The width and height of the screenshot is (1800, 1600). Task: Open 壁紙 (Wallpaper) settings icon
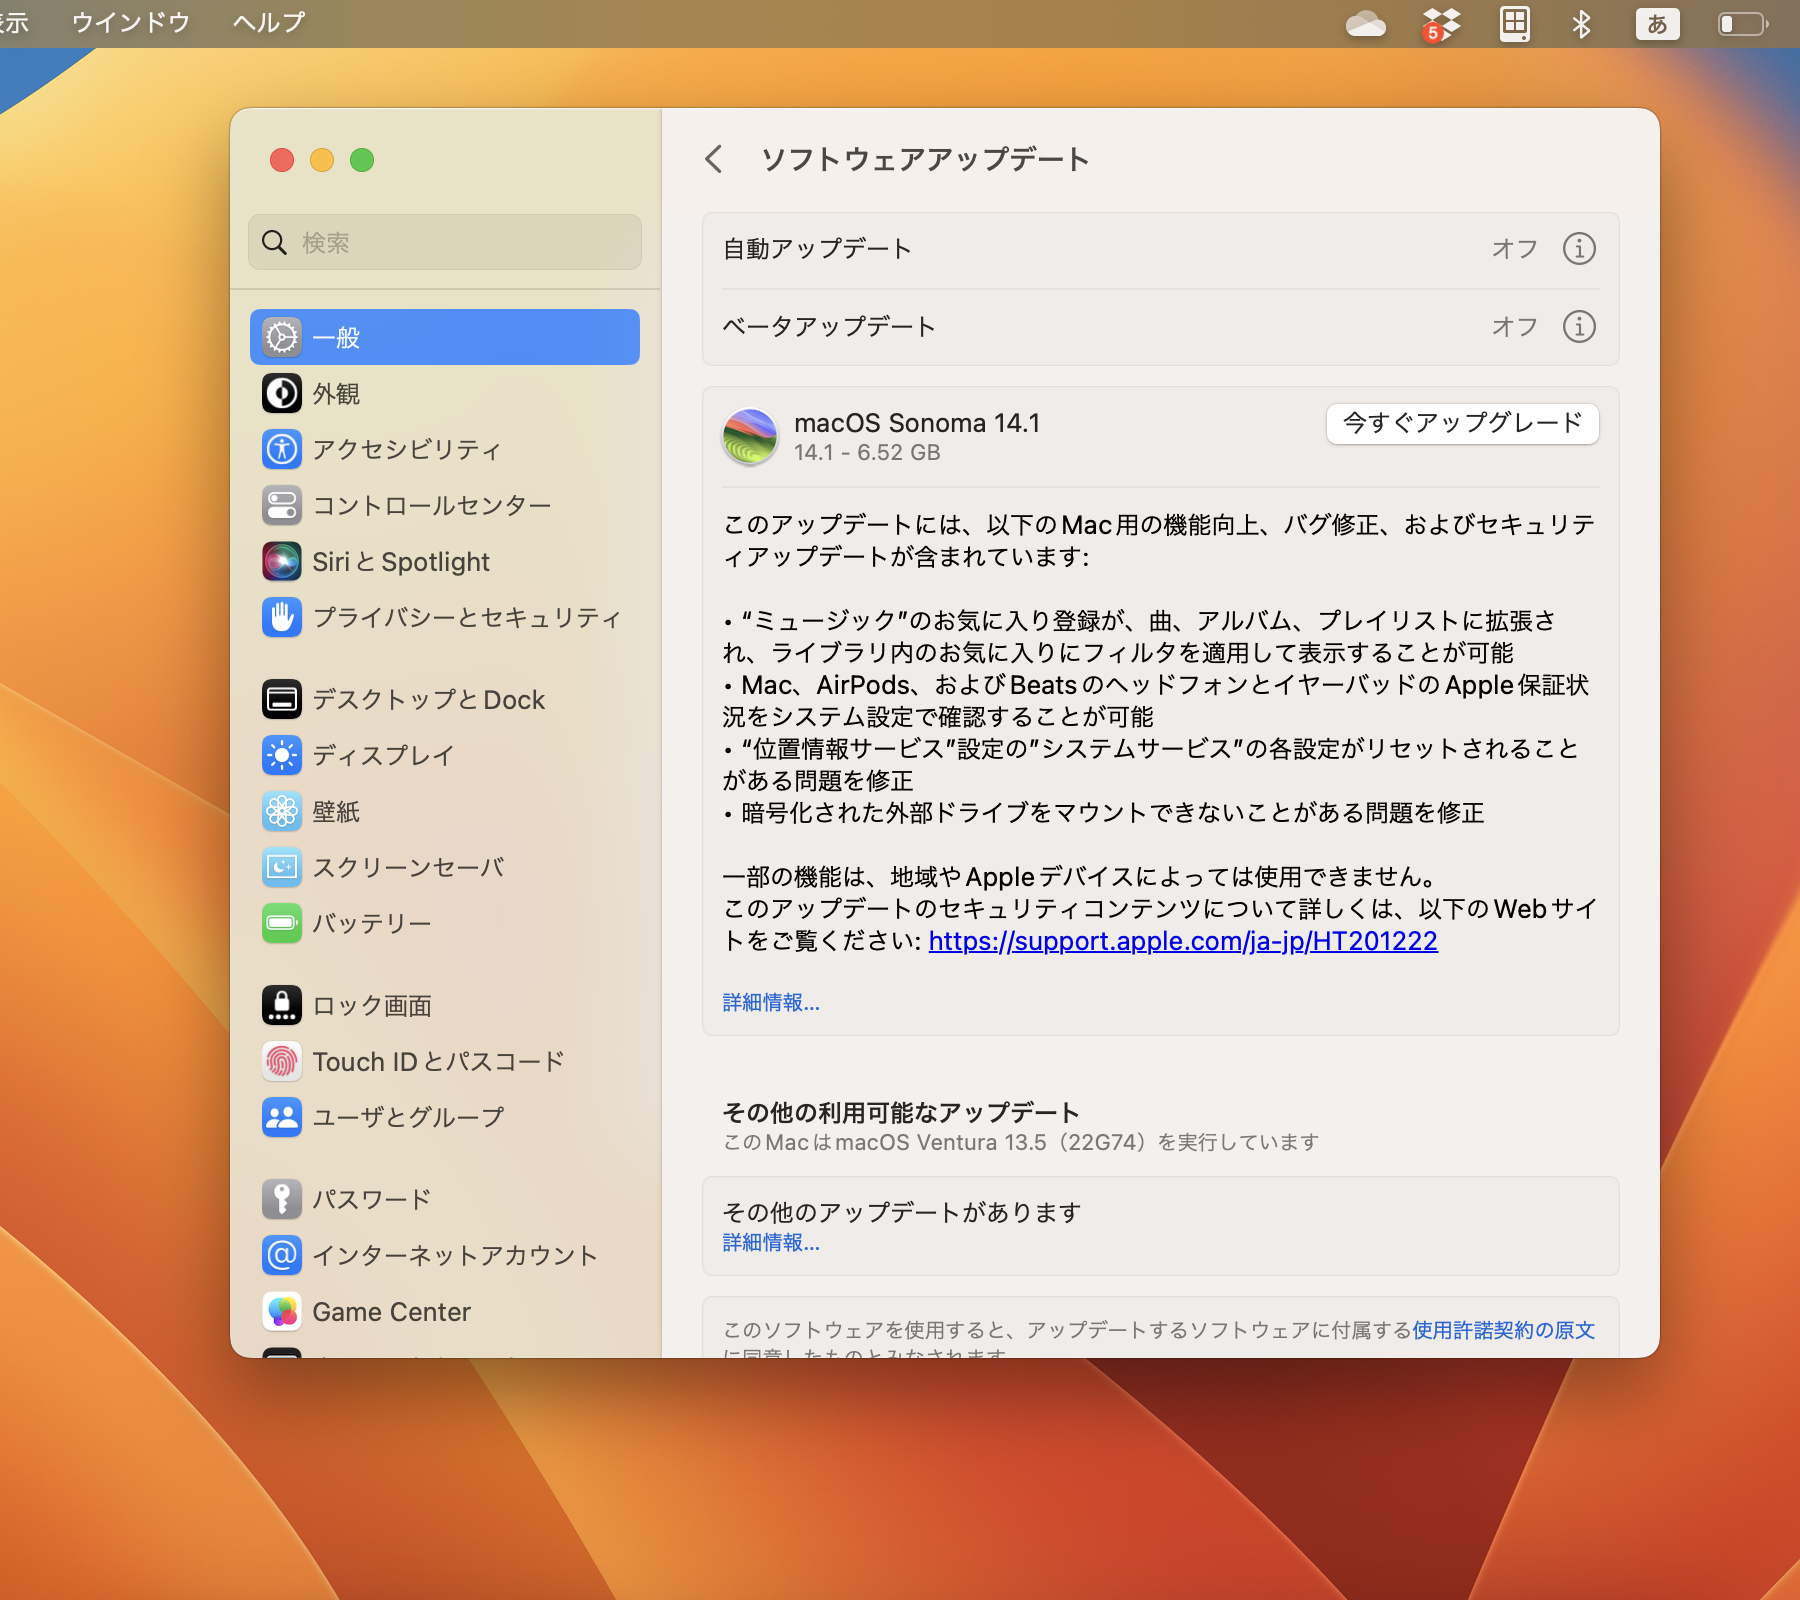click(282, 812)
